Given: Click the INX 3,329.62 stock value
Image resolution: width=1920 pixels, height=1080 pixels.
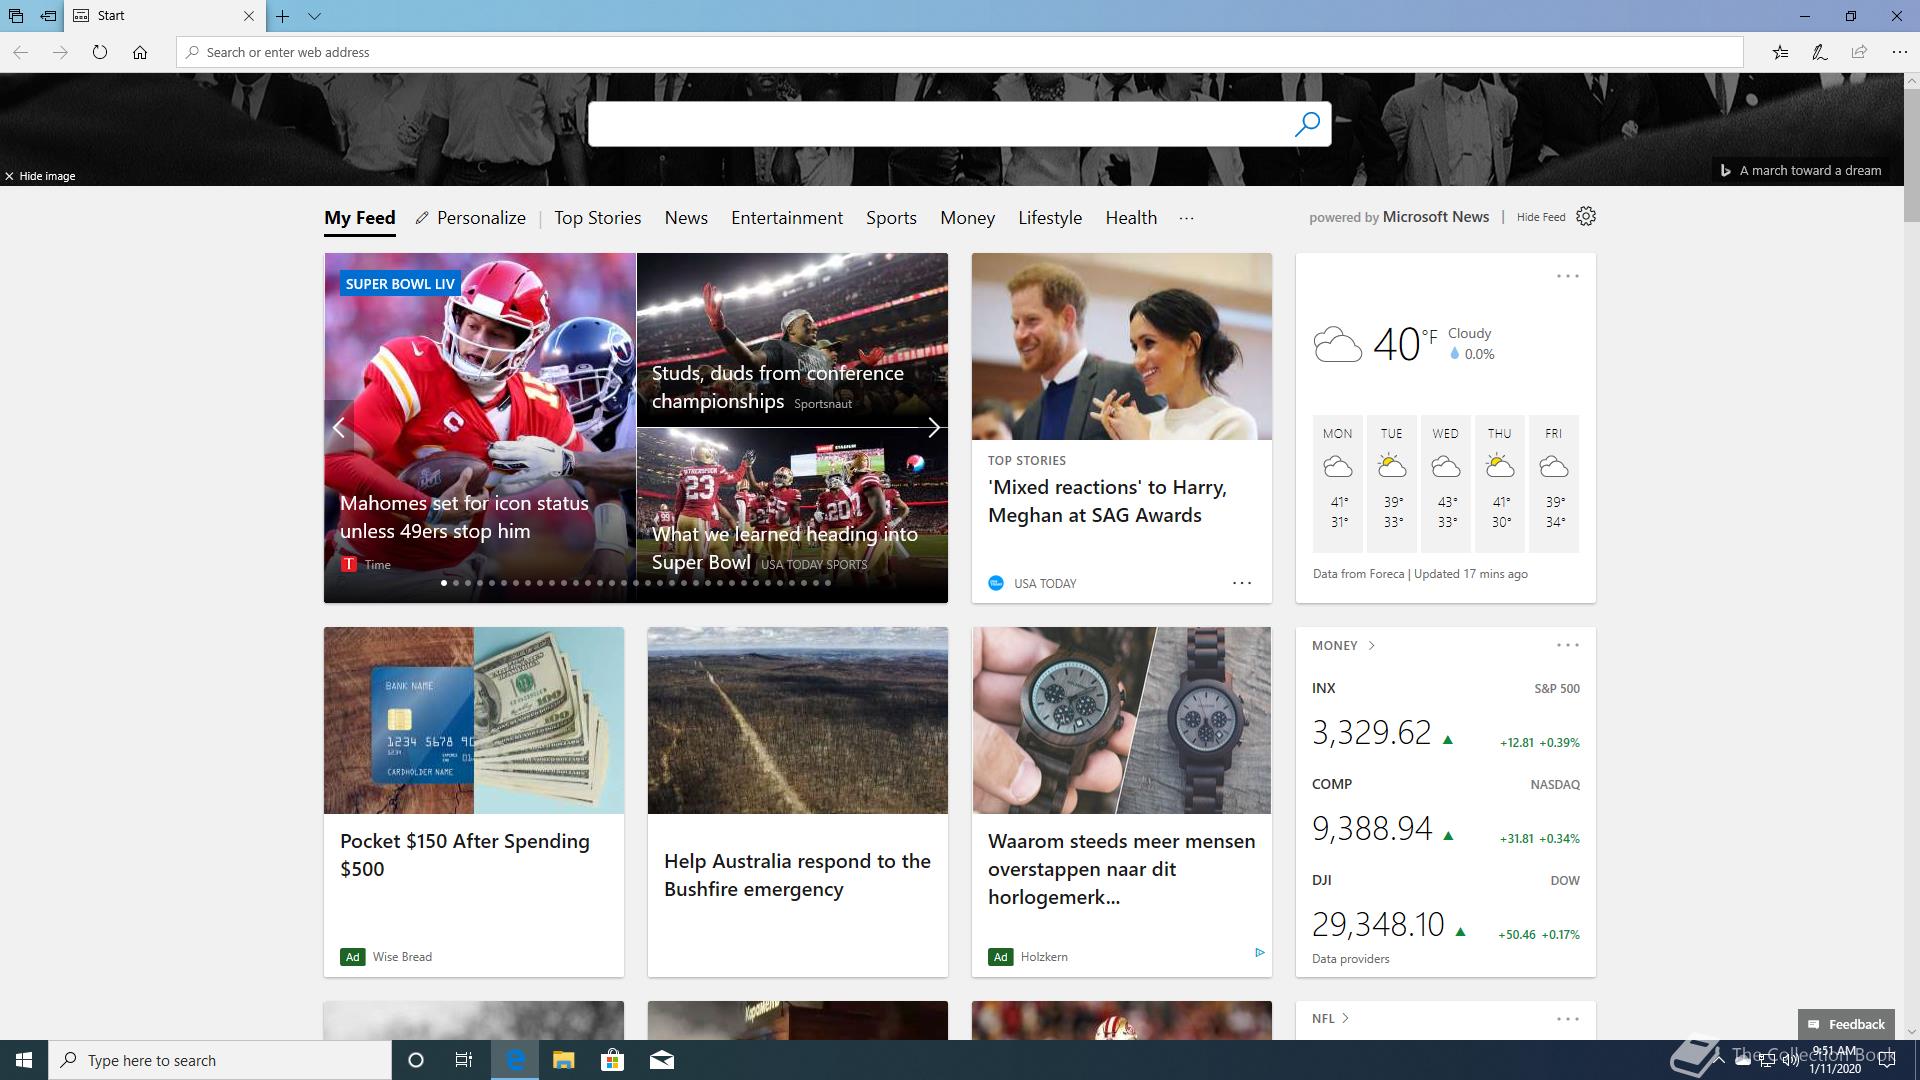Looking at the screenshot, I should click(x=1371, y=732).
